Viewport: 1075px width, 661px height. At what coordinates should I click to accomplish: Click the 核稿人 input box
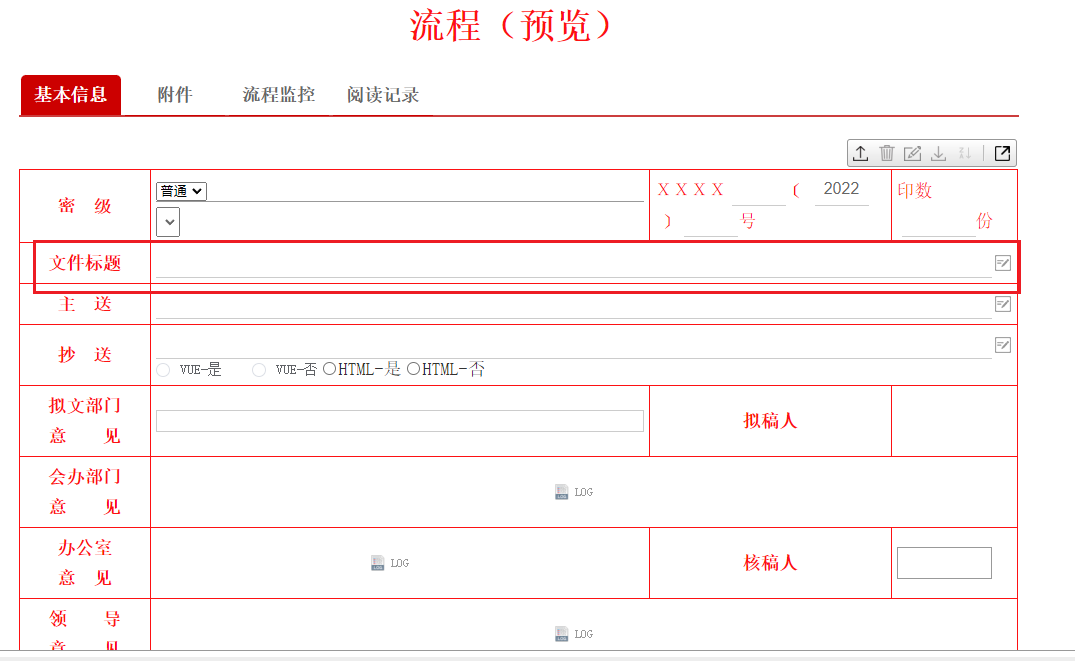click(x=944, y=563)
